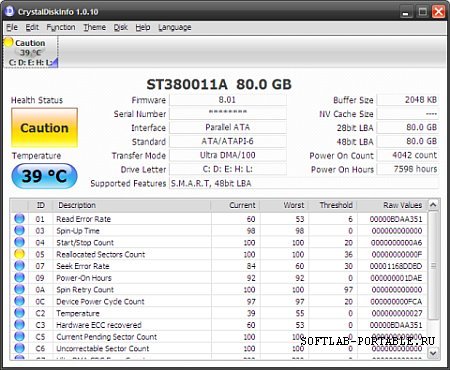Open the Help menu
The image size is (450, 370).
click(x=143, y=27)
